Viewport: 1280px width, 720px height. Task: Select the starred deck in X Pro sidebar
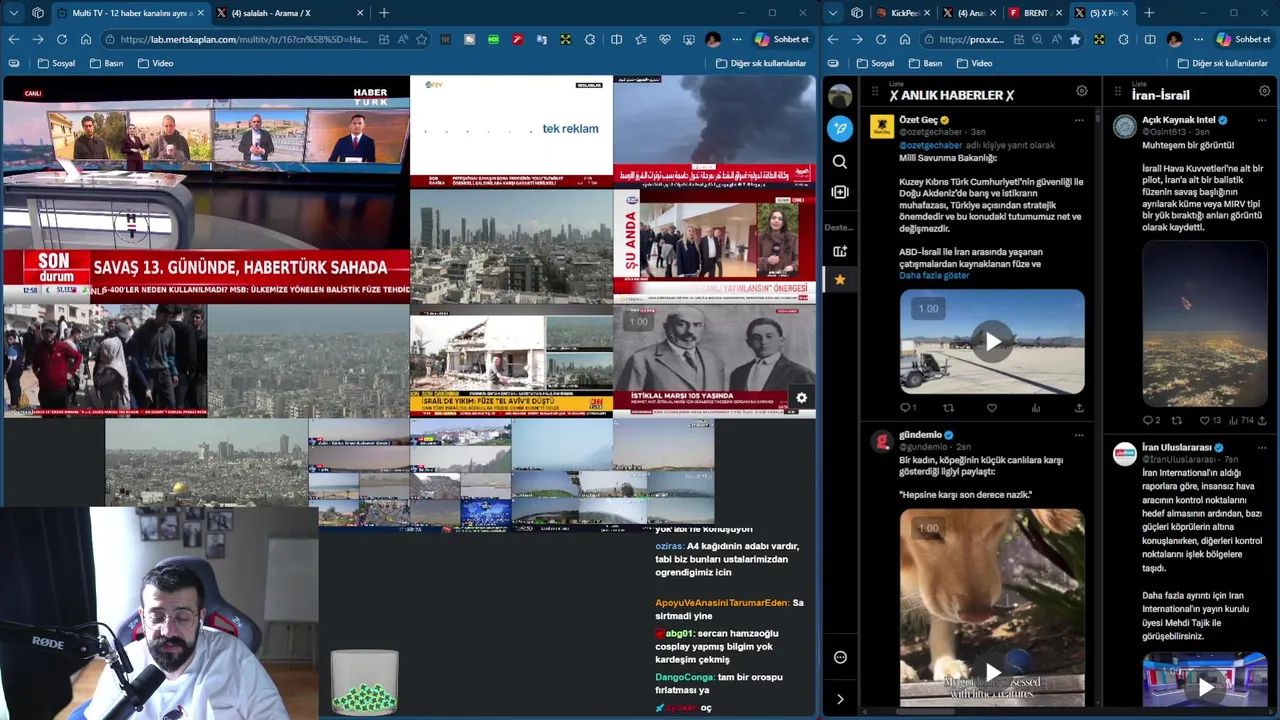[840, 280]
